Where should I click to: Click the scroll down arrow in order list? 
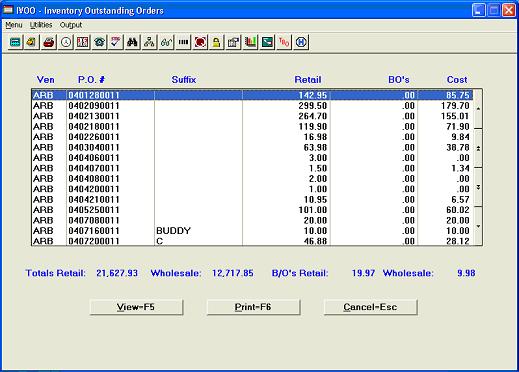[478, 226]
